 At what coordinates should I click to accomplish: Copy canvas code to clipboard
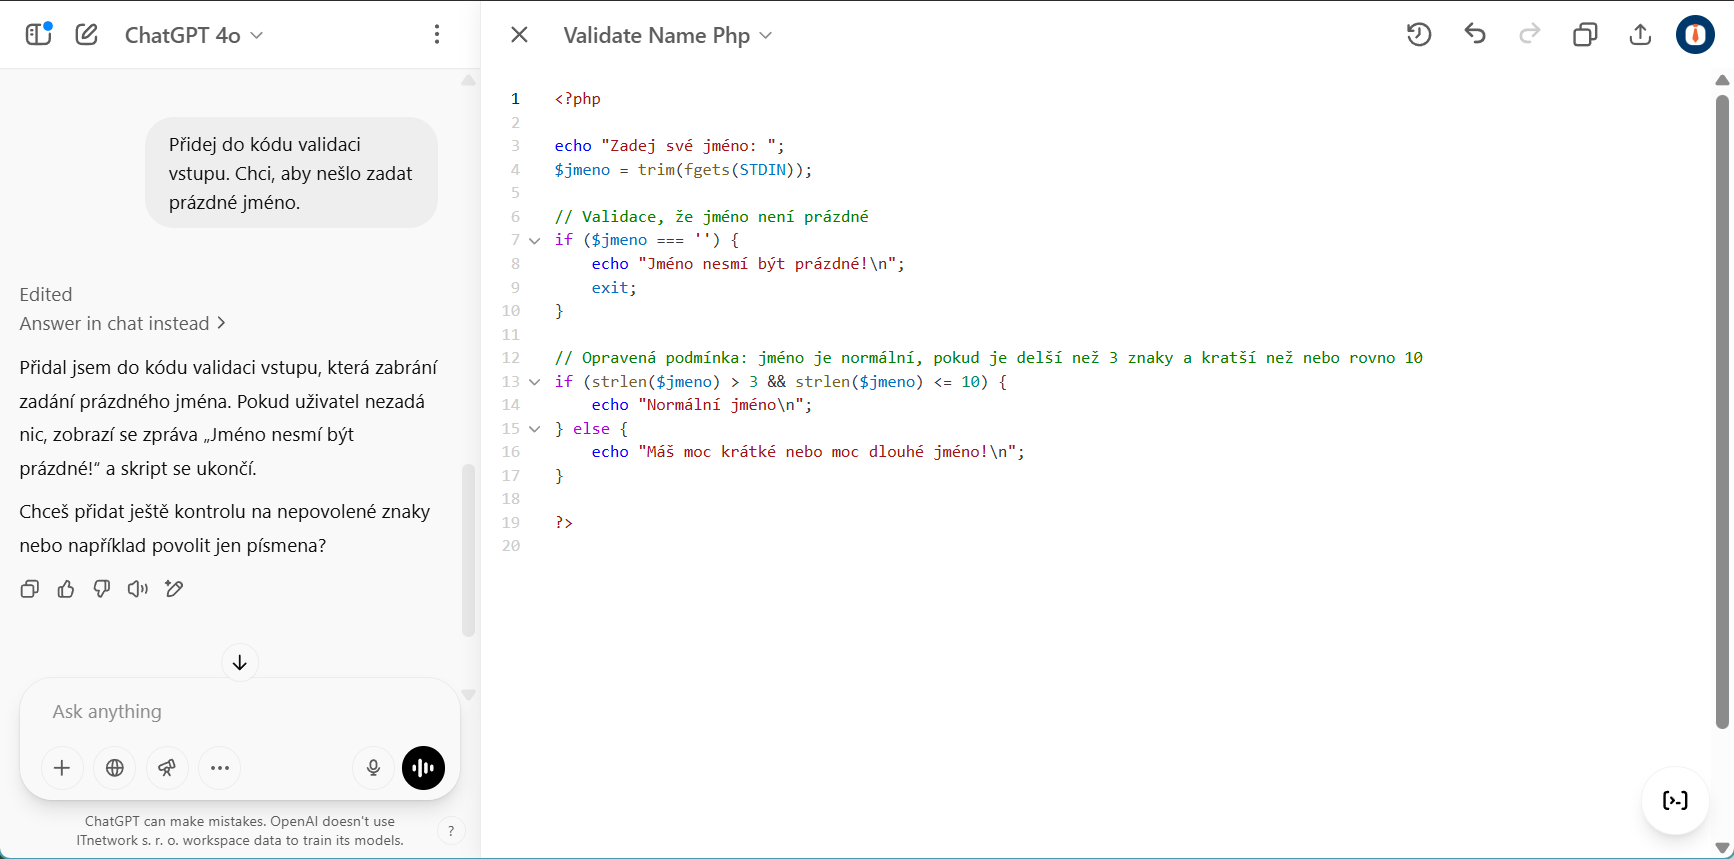pos(1585,35)
